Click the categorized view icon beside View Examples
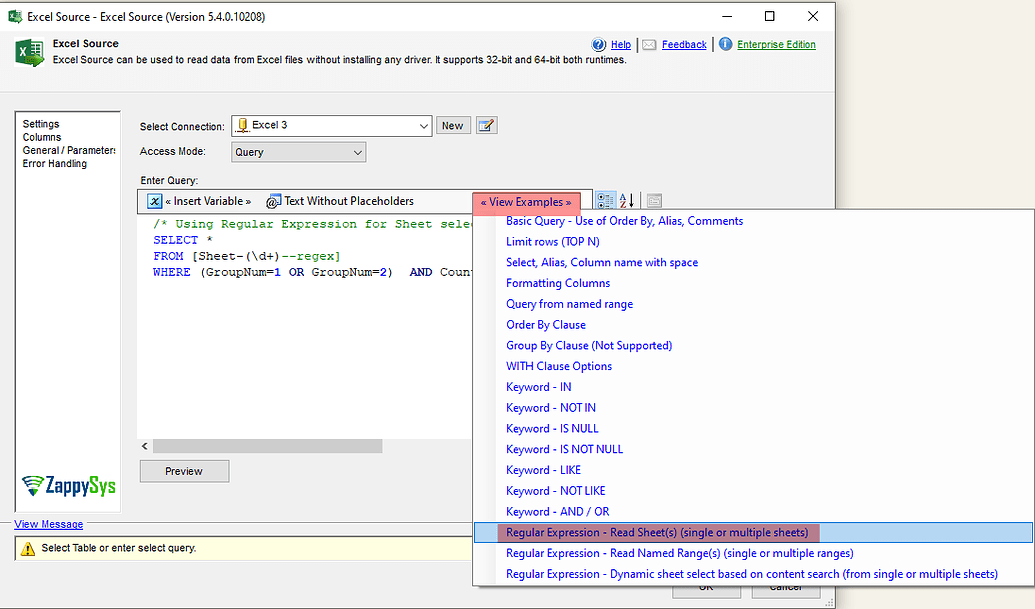This screenshot has width=1035, height=609. (605, 201)
